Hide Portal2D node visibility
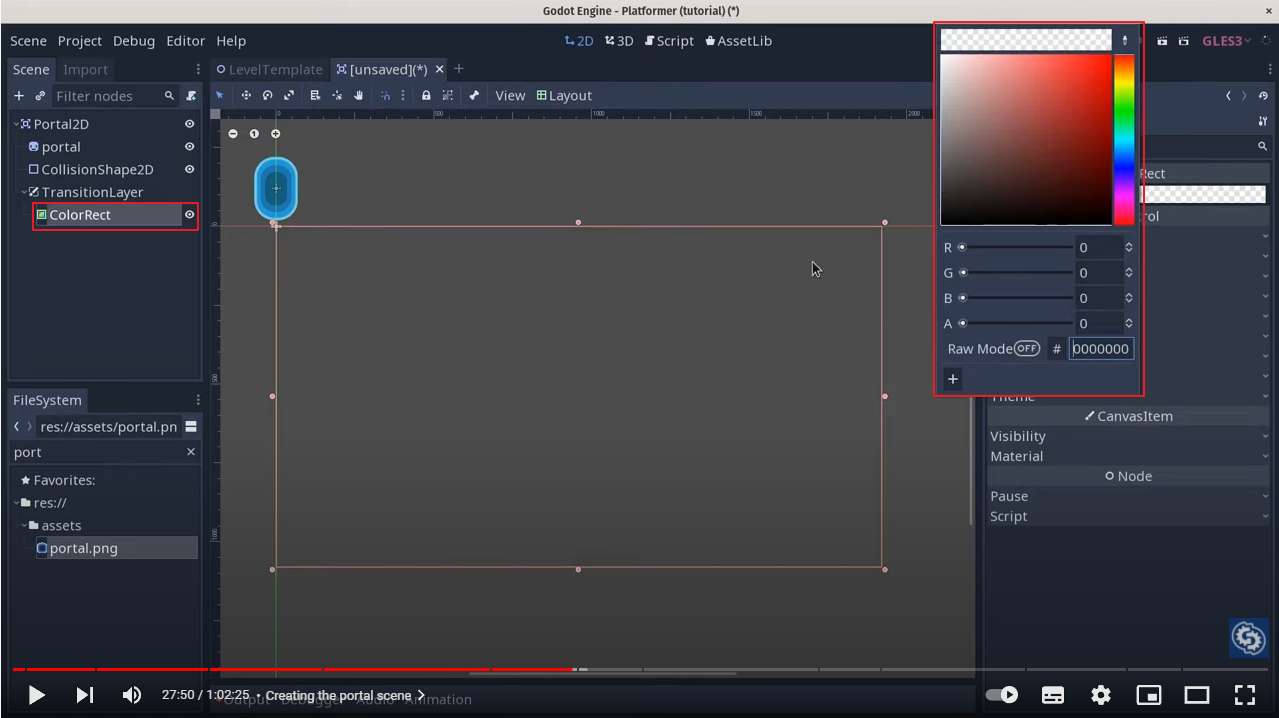The width and height of the screenshot is (1279, 718). tap(189, 124)
